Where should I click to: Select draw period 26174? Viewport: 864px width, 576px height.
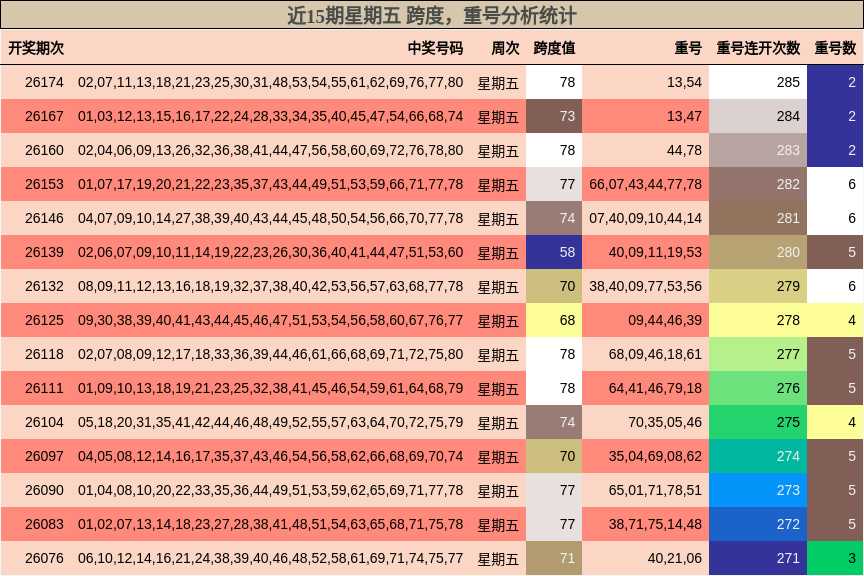(44, 82)
